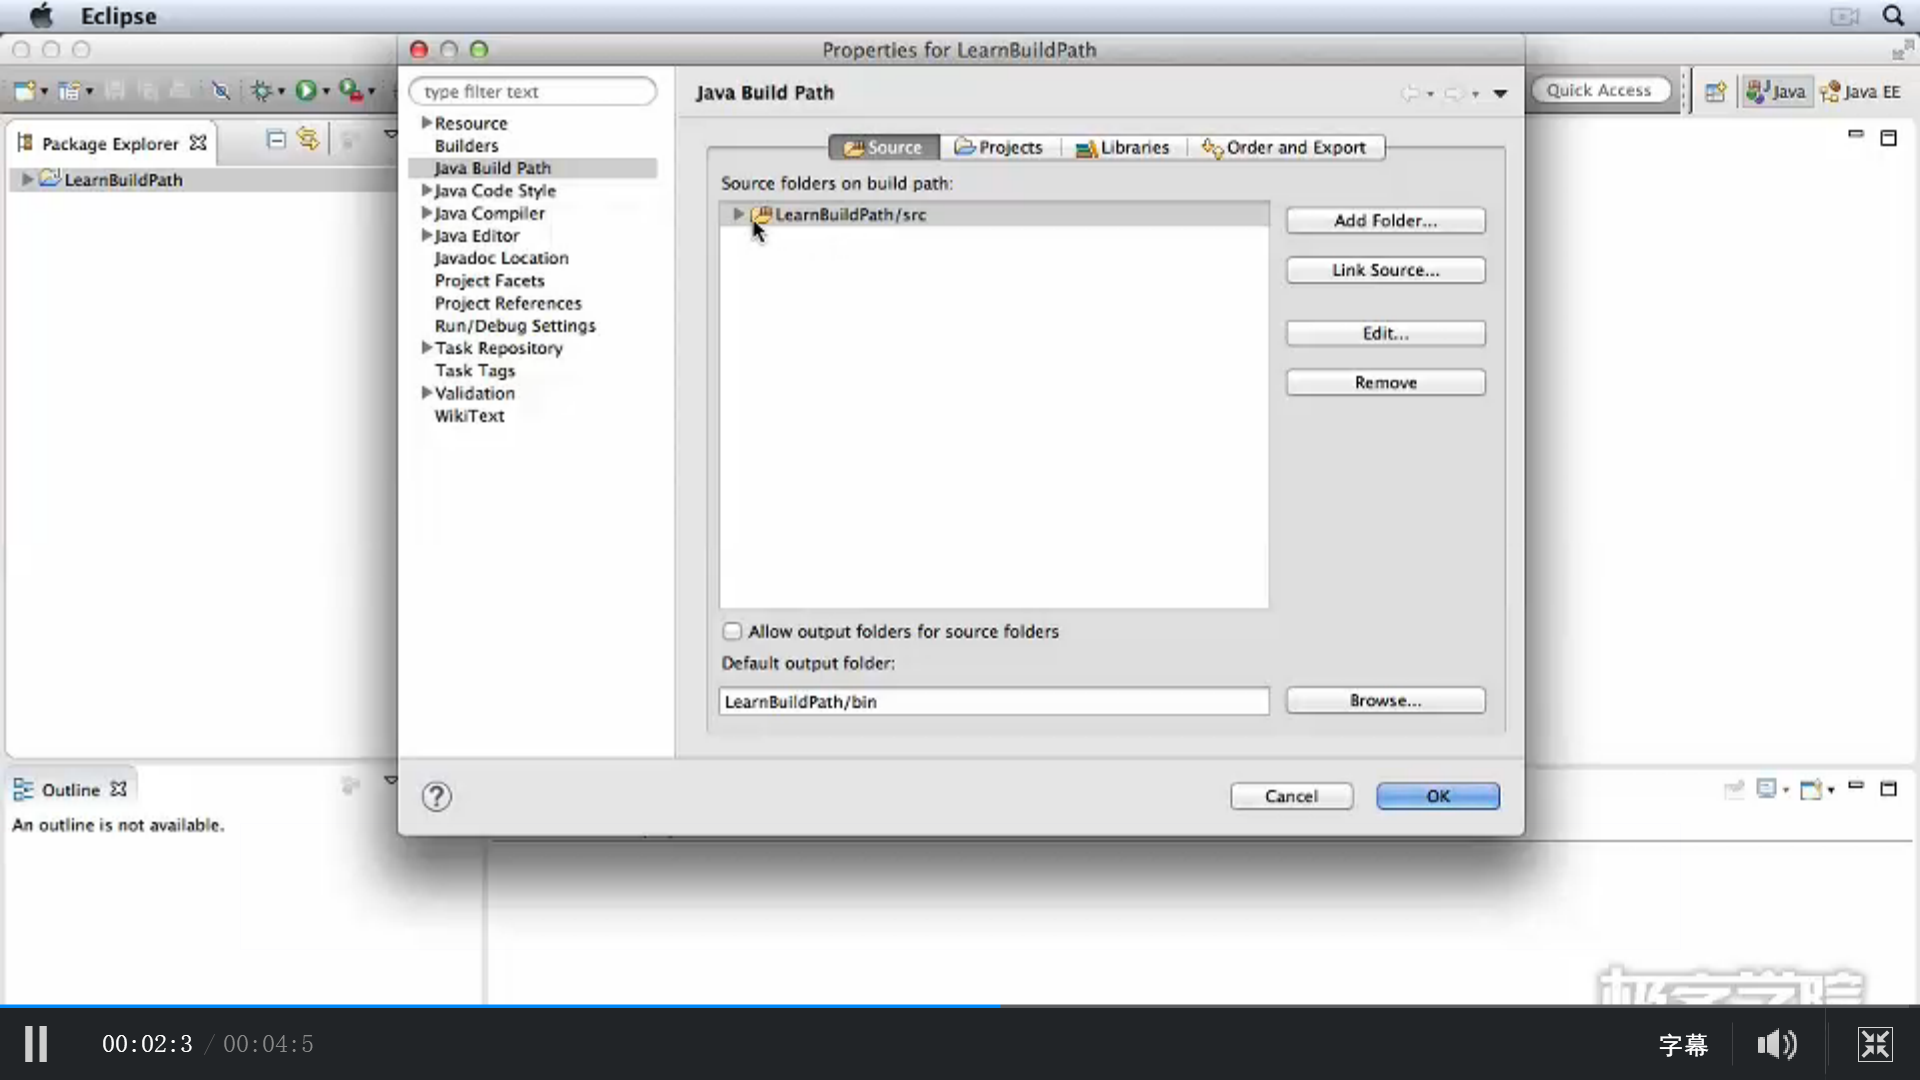Click Link with Editor icon in Package Explorer
Viewport: 1920px width, 1080px height.
[x=308, y=140]
